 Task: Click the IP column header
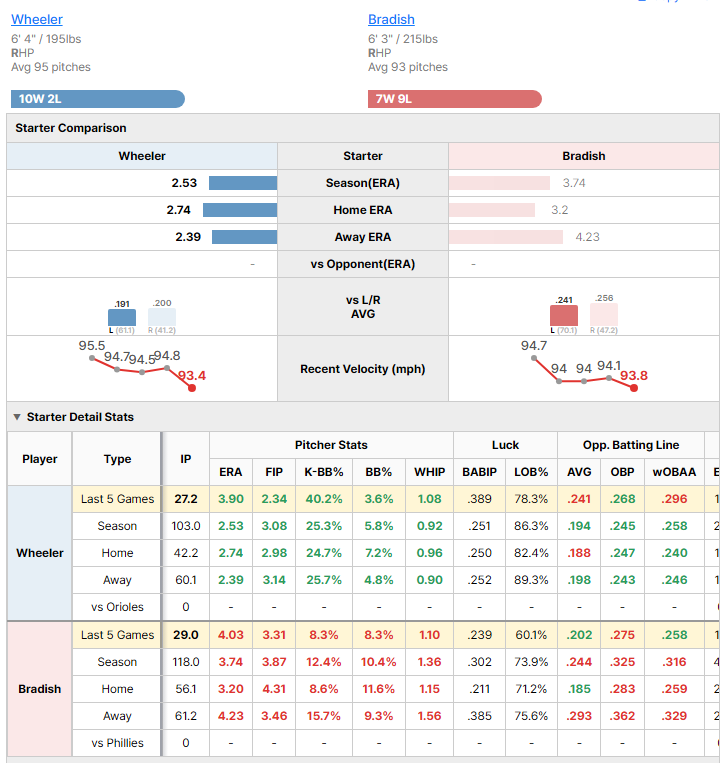186,459
